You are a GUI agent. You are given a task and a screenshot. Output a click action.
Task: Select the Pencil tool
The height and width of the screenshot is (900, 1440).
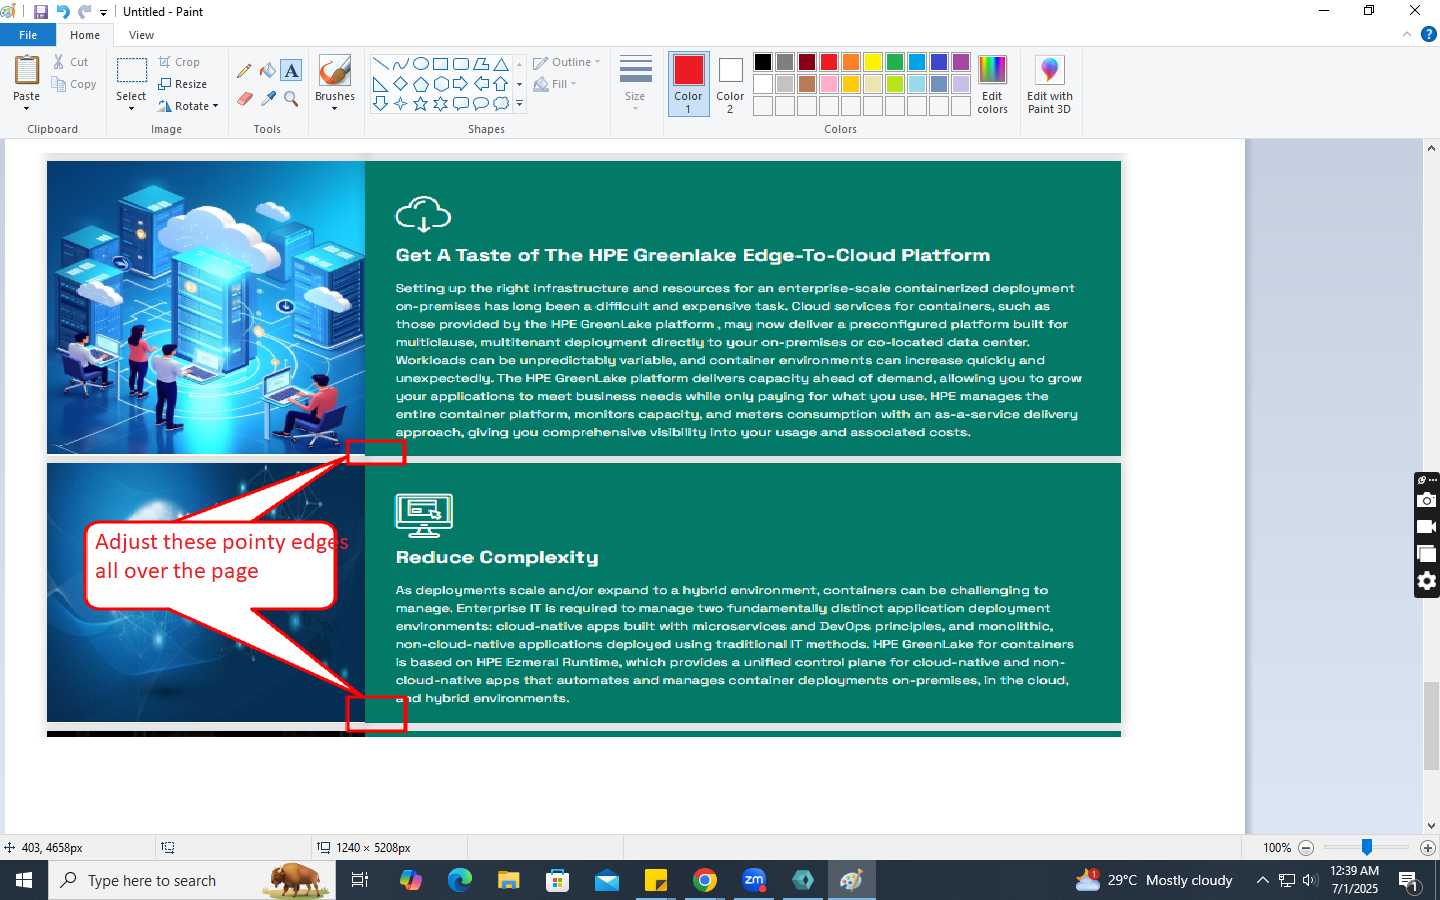coord(244,71)
